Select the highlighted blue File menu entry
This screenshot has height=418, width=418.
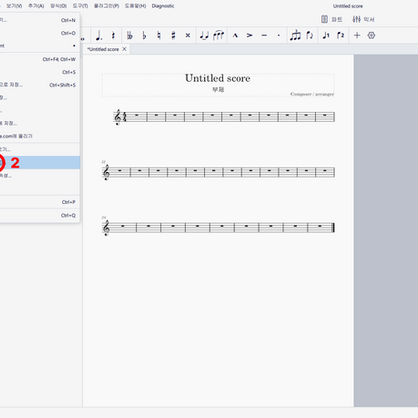[40, 163]
